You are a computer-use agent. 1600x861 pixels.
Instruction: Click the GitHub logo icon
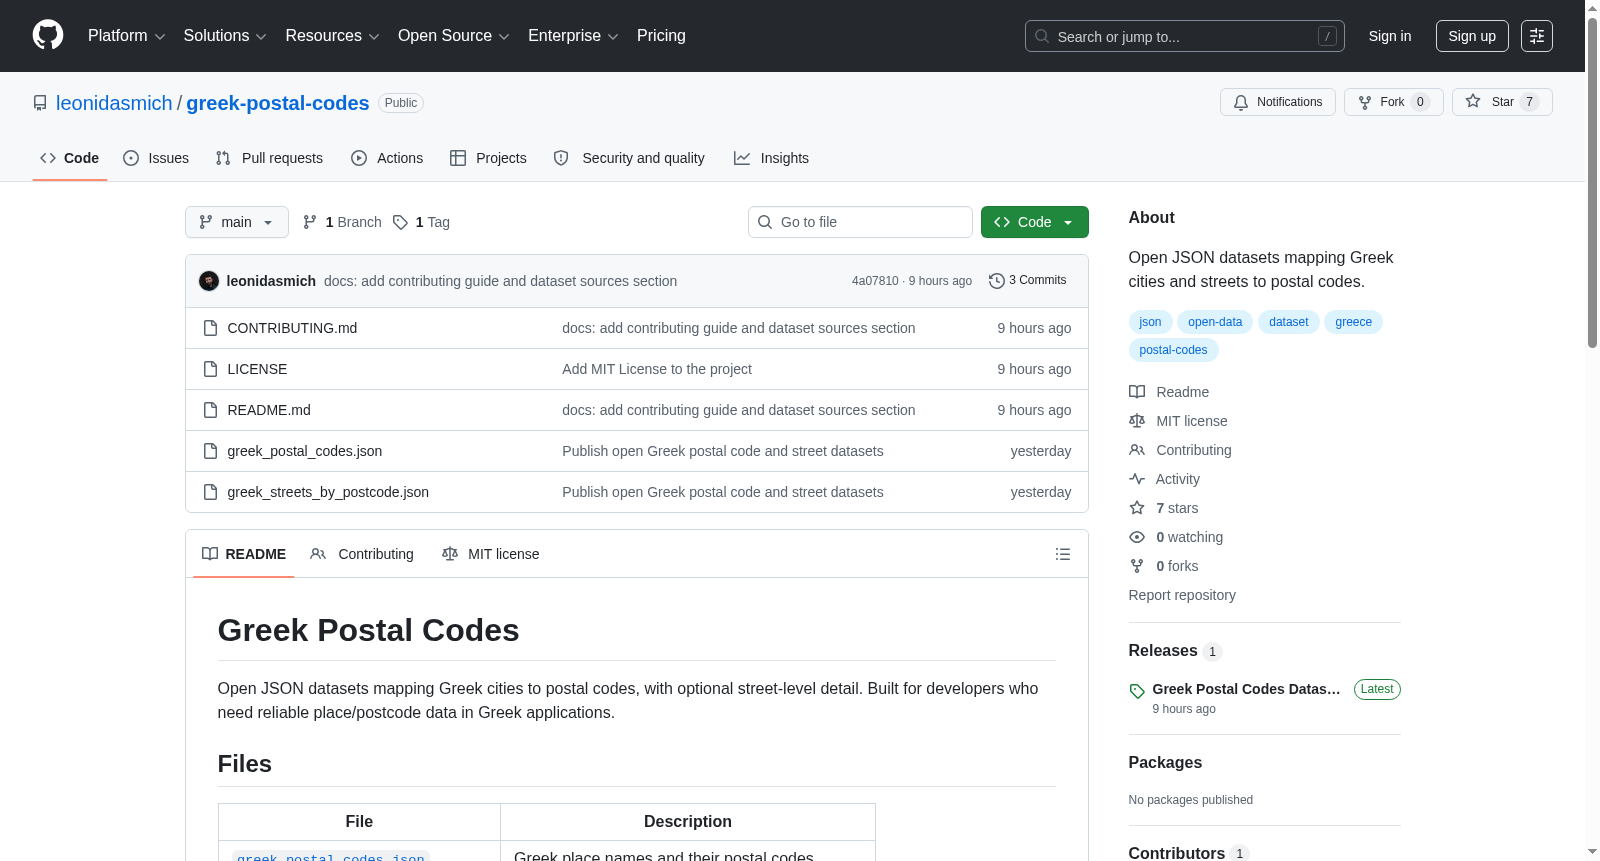[48, 36]
